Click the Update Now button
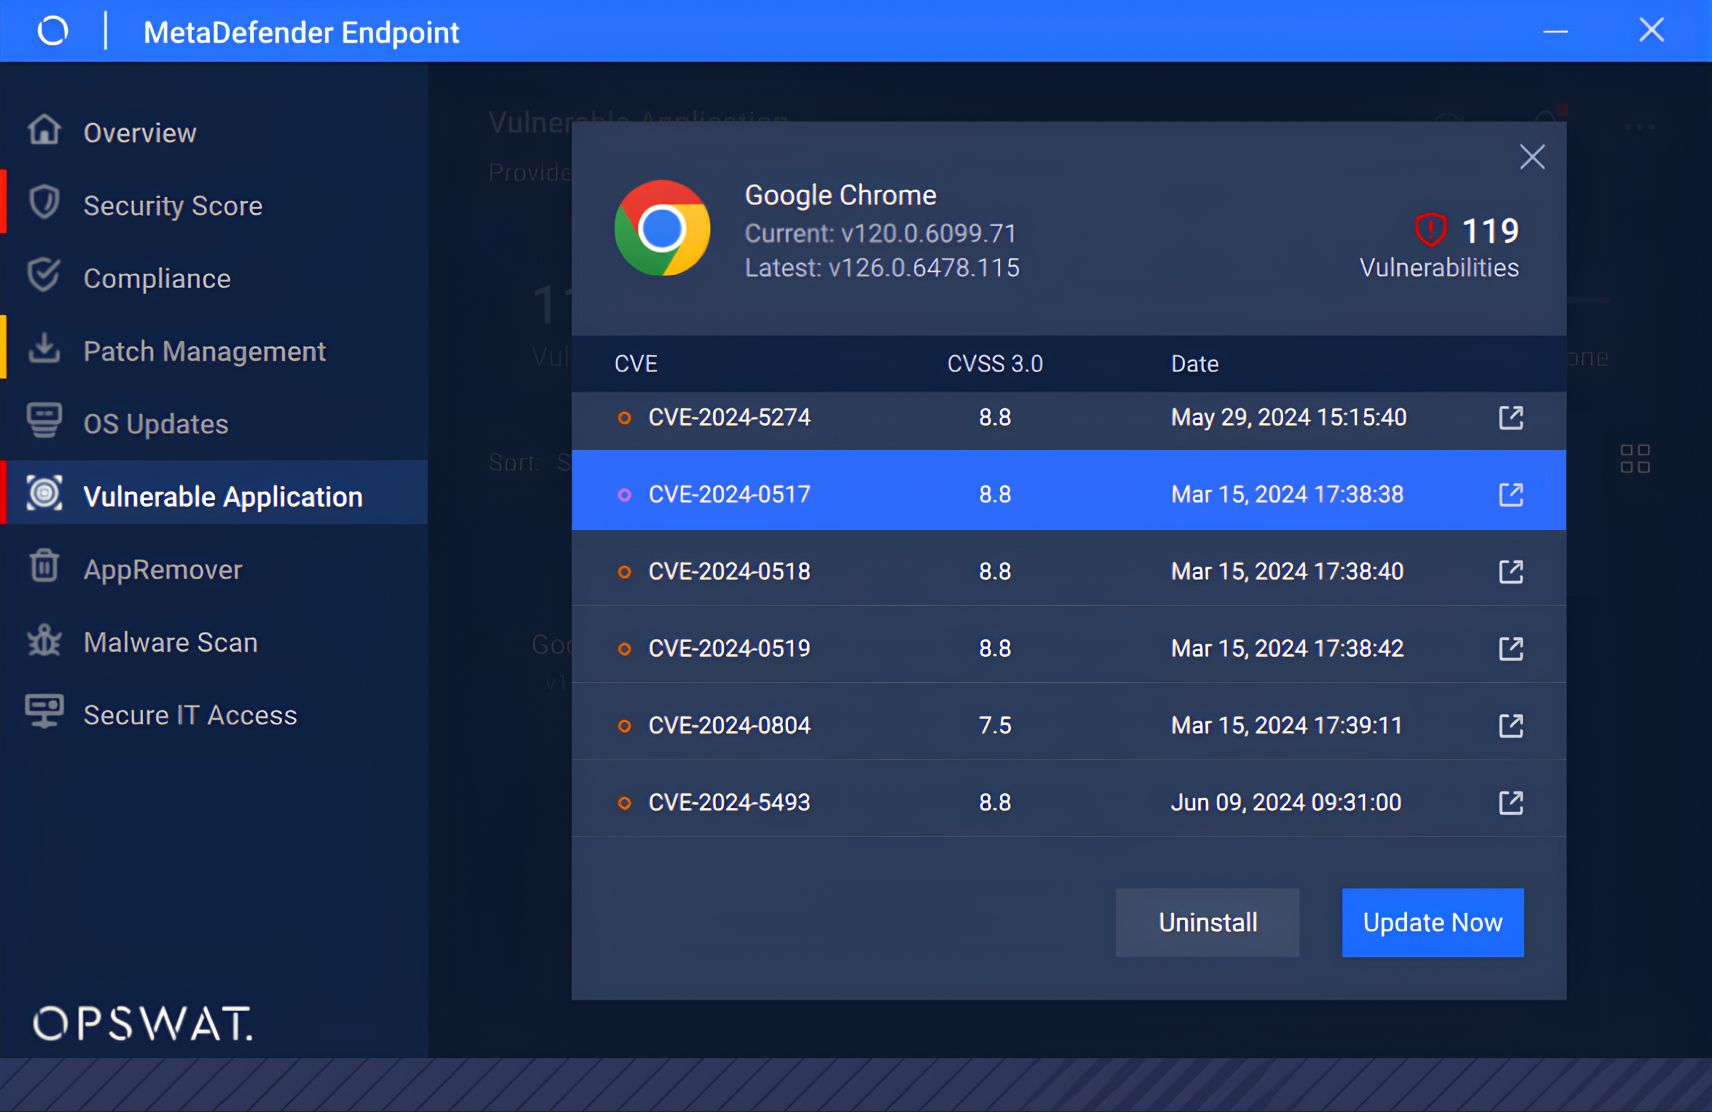Viewport: 1712px width, 1112px height. [x=1431, y=922]
